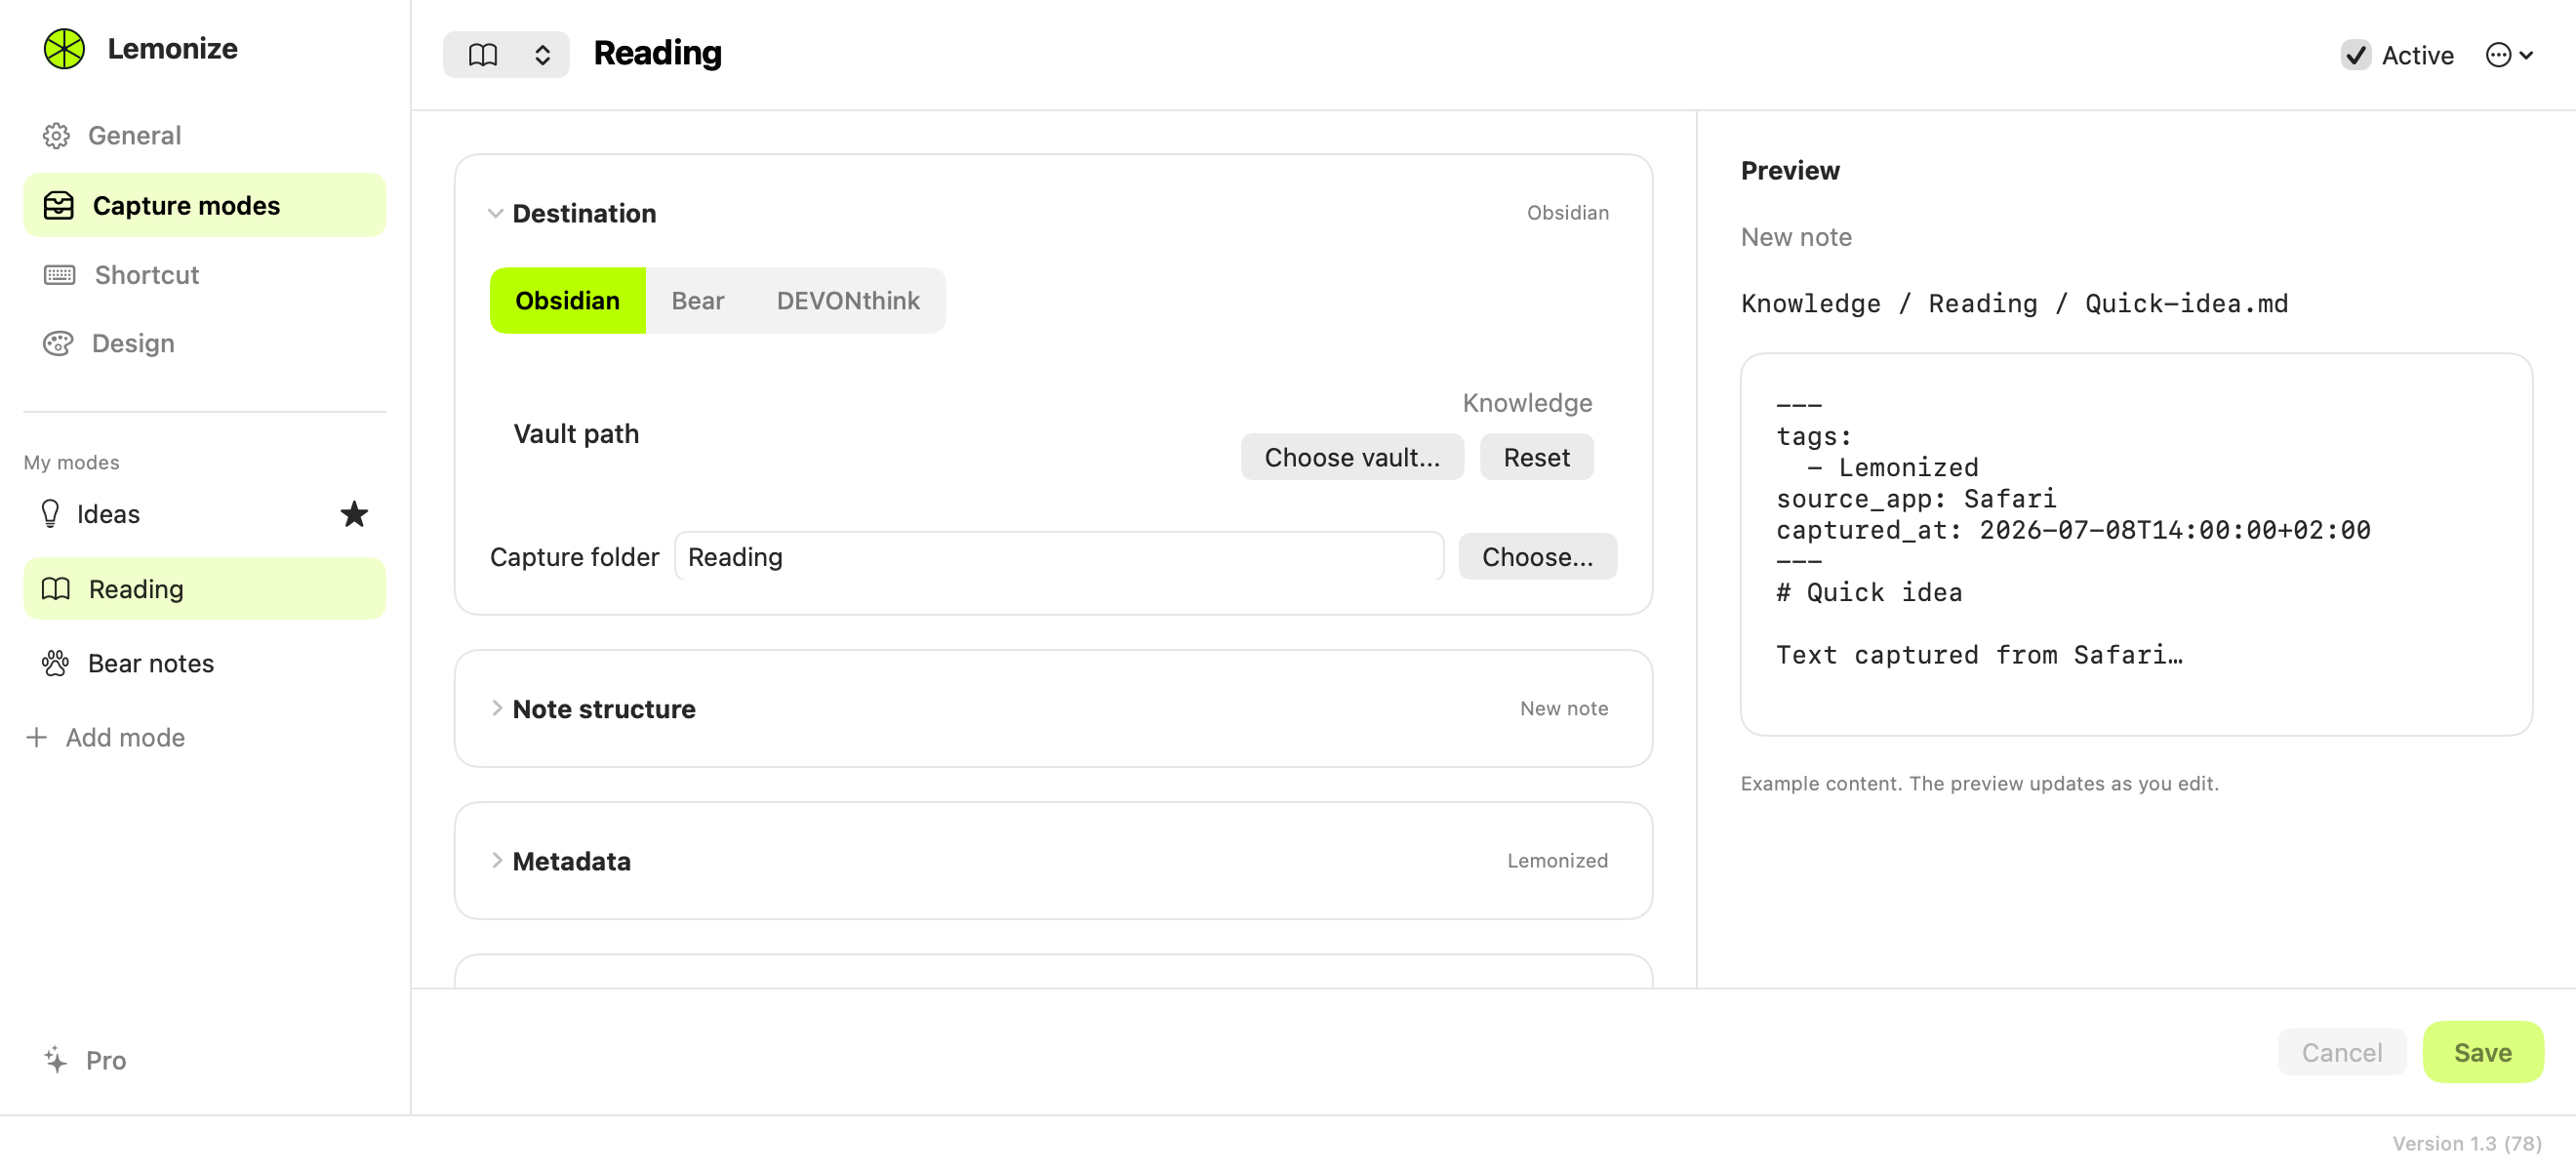Screen dimensions: 2576x1171
Task: Select the Shortcut keyboard icon
Action: click(x=59, y=275)
